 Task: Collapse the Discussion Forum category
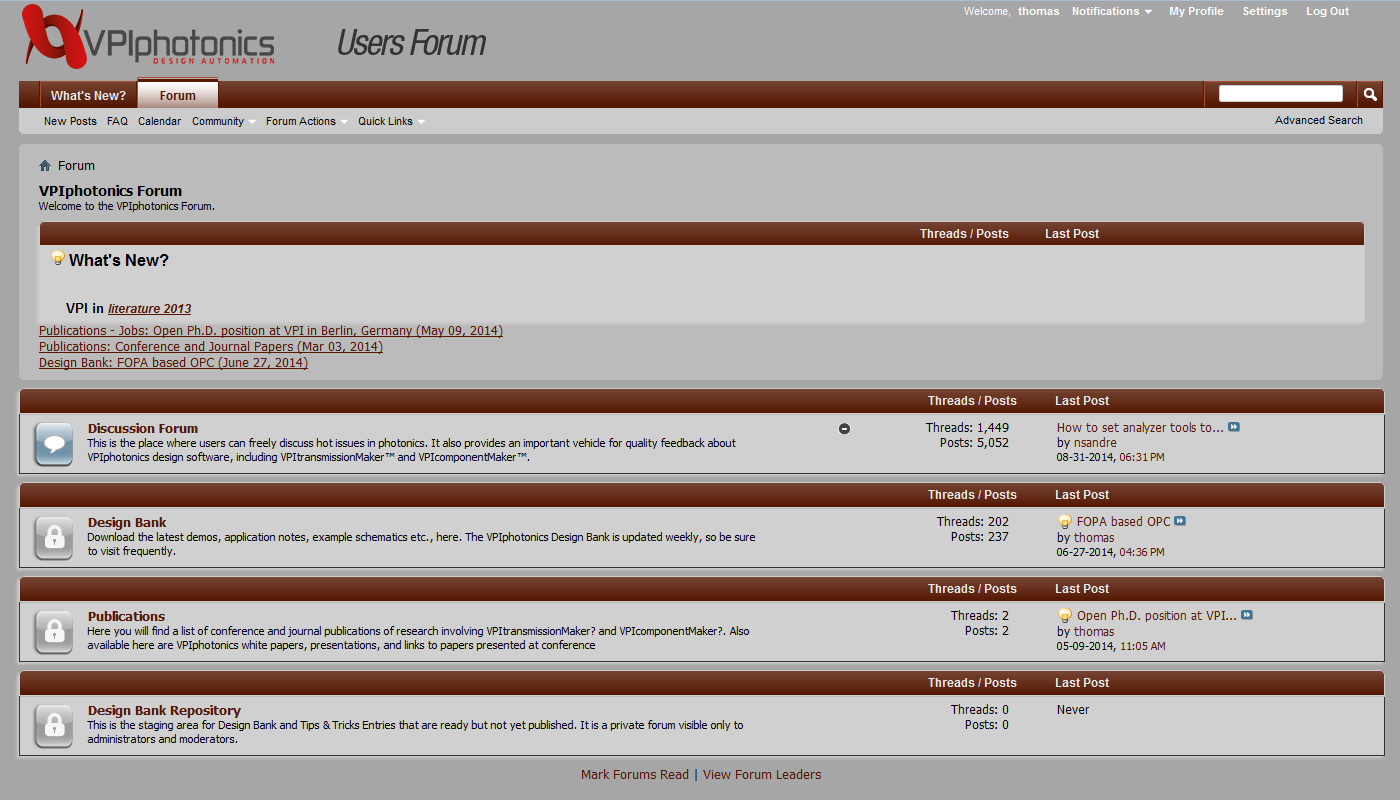844,428
